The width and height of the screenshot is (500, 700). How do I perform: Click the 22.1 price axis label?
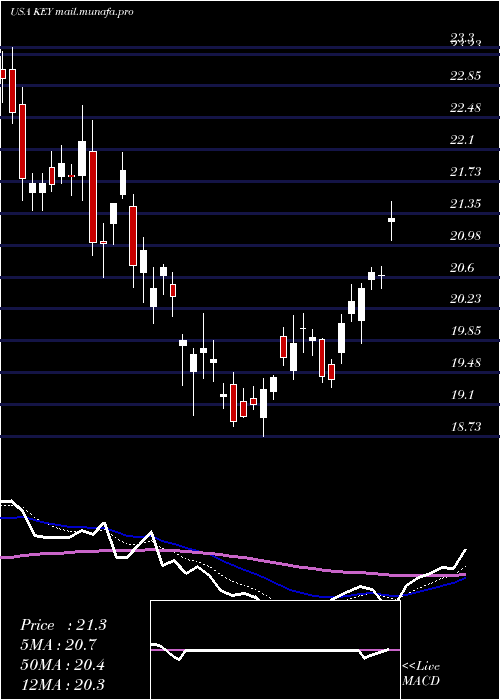point(462,140)
